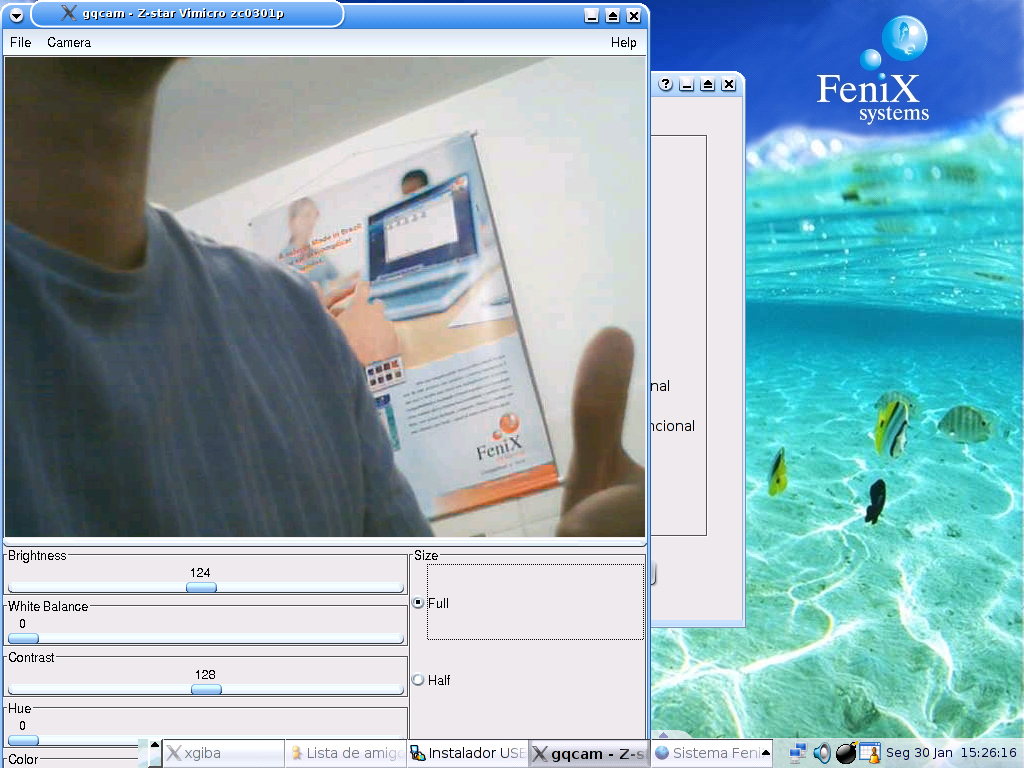The height and width of the screenshot is (768, 1024).
Task: Switch to Instalador USB taskbar window
Action: point(468,753)
